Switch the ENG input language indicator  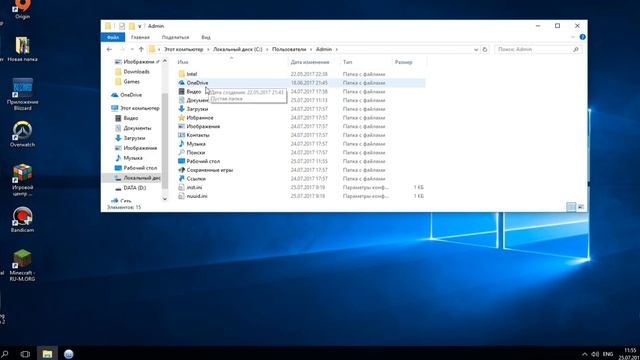click(x=608, y=354)
